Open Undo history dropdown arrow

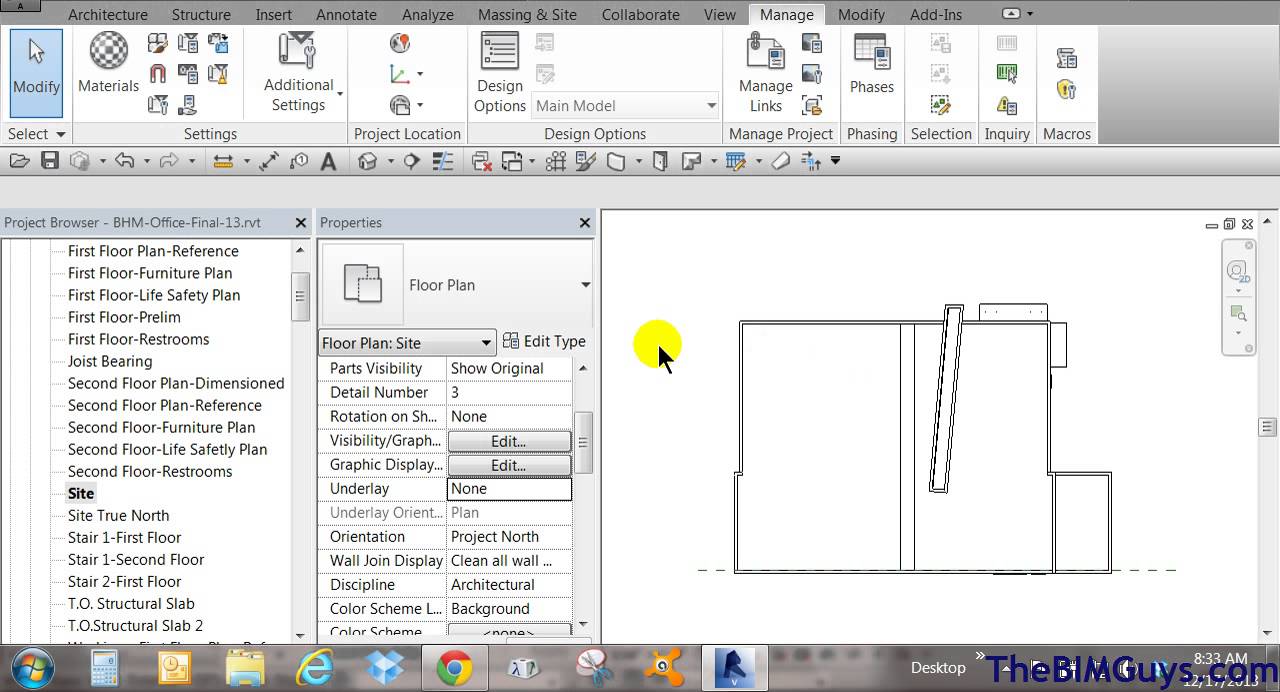[x=147, y=161]
